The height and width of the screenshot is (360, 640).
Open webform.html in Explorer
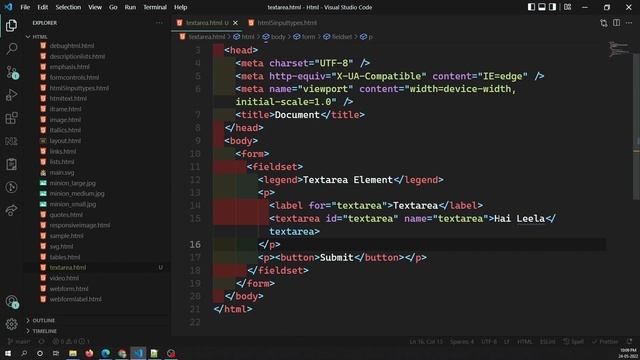69,289
